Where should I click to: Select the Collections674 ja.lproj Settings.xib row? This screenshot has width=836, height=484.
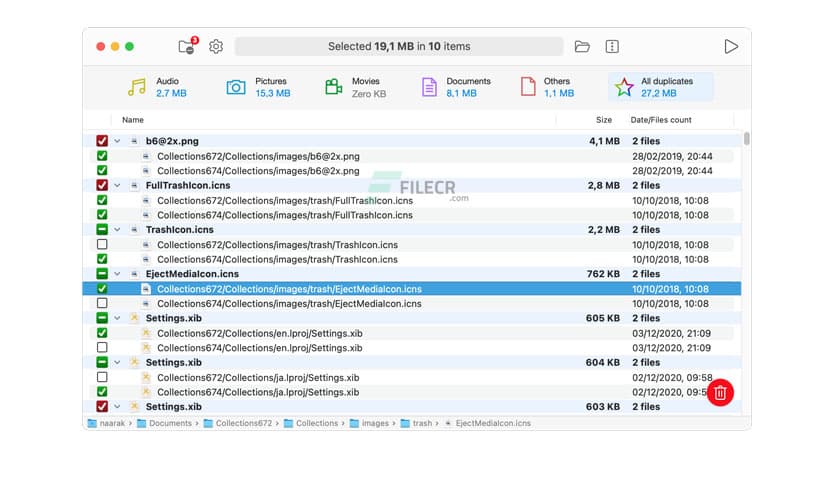[258, 392]
